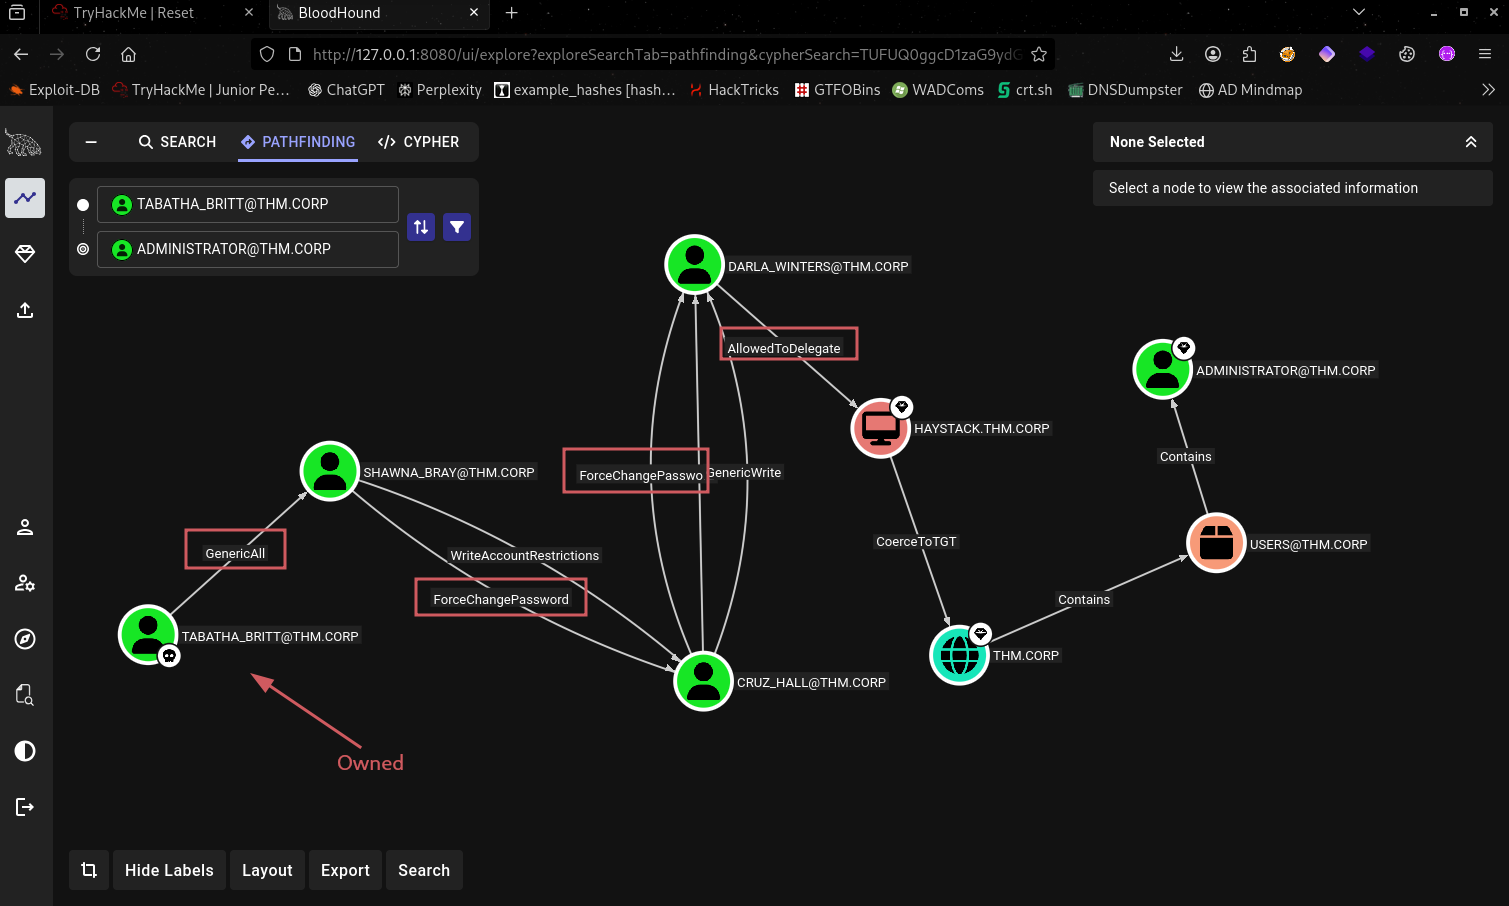Open Group Management with the diamond icon
This screenshot has width=1509, height=906.
25,254
